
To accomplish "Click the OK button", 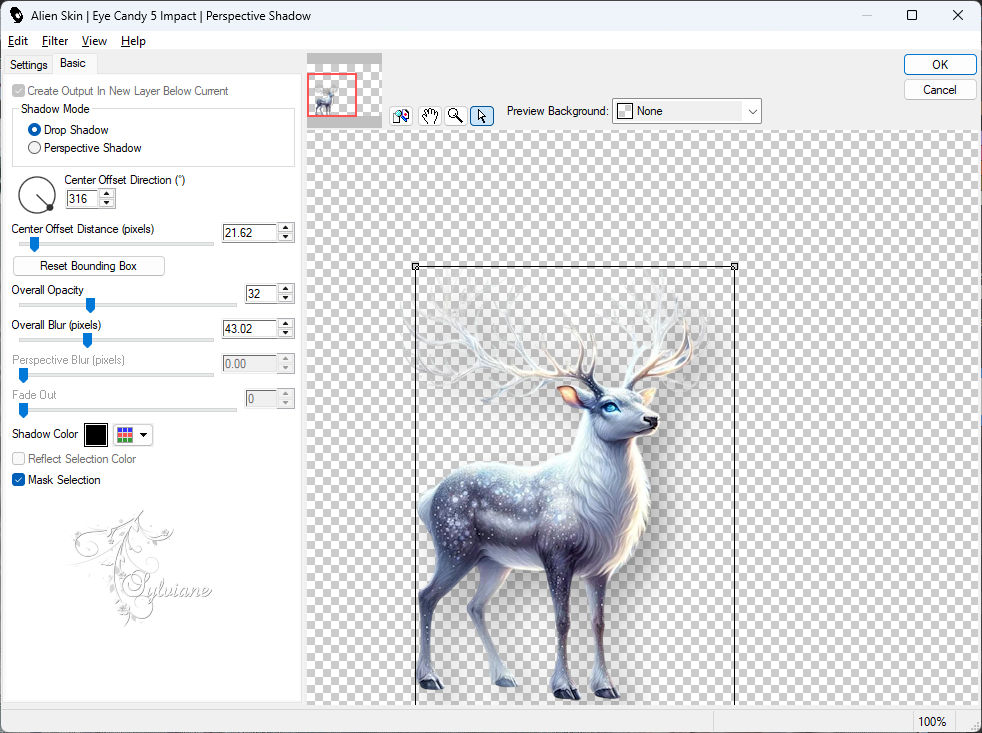I will pos(939,65).
